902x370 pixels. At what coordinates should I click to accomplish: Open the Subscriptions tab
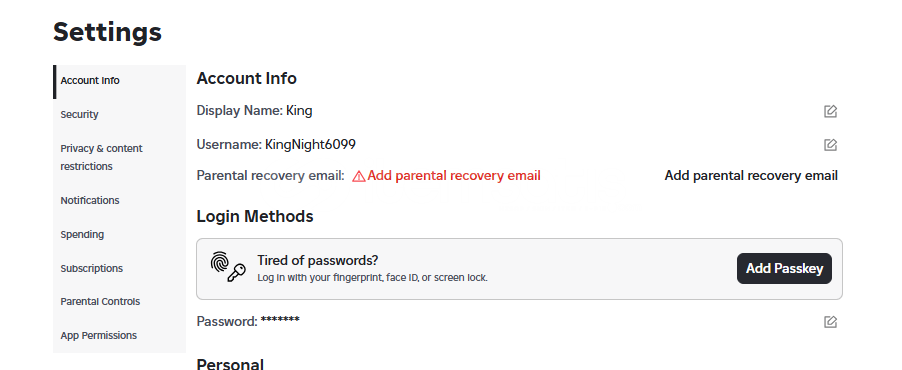pyautogui.click(x=120, y=268)
